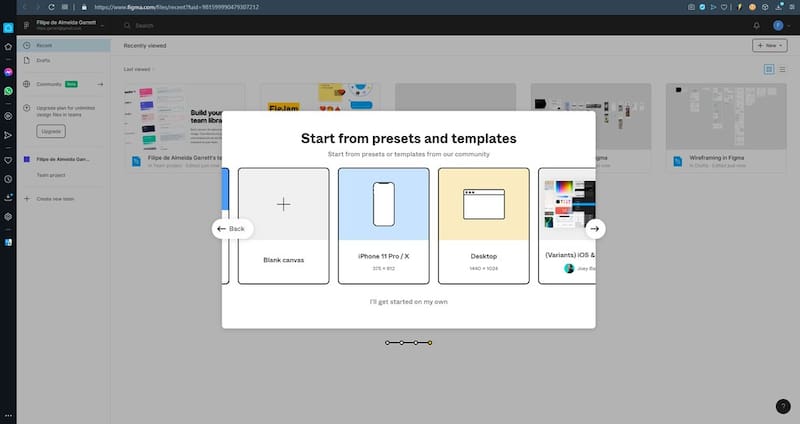Switch to grid view
Viewport: 800px width, 424px height.
[x=768, y=69]
